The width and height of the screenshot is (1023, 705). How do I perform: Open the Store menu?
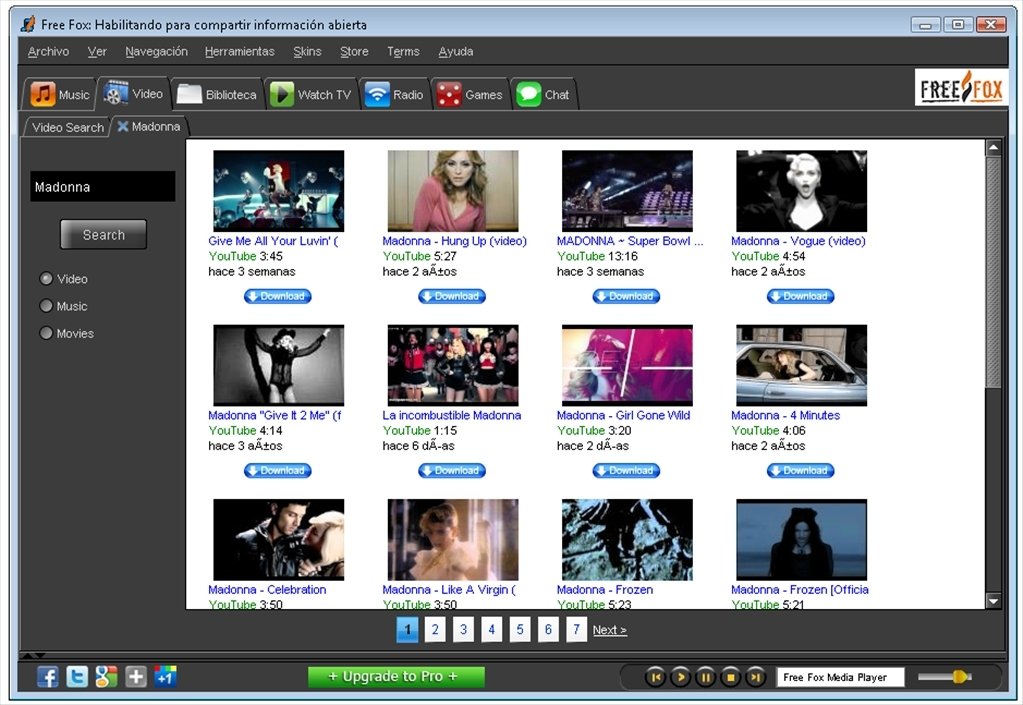[x=354, y=52]
